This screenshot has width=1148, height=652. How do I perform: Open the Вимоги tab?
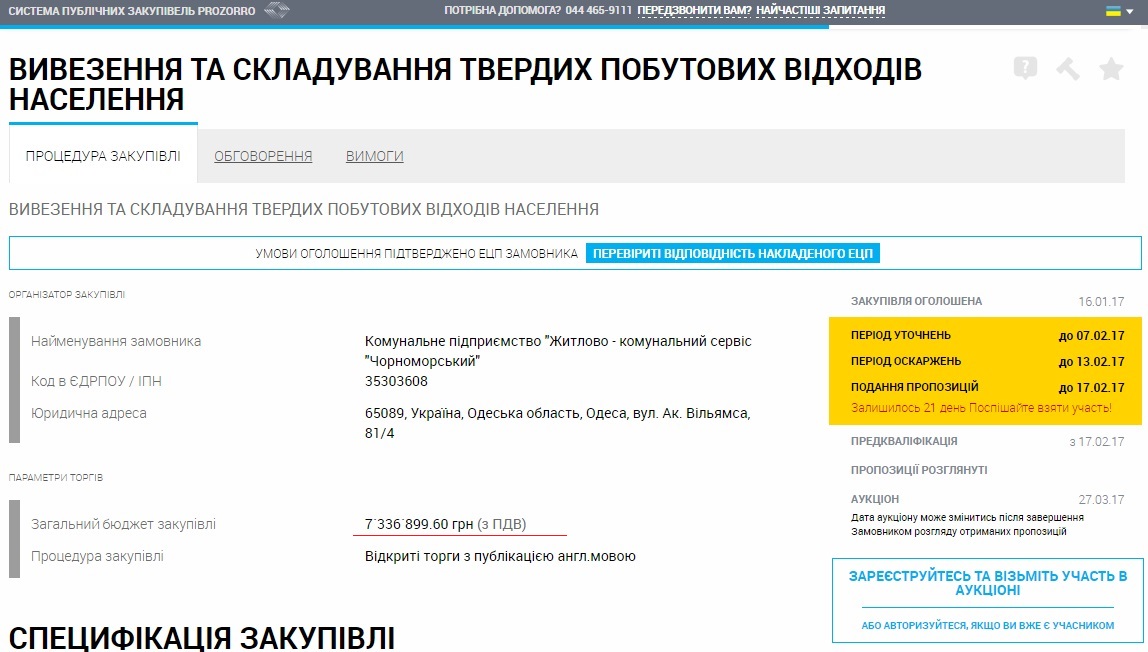(x=375, y=156)
